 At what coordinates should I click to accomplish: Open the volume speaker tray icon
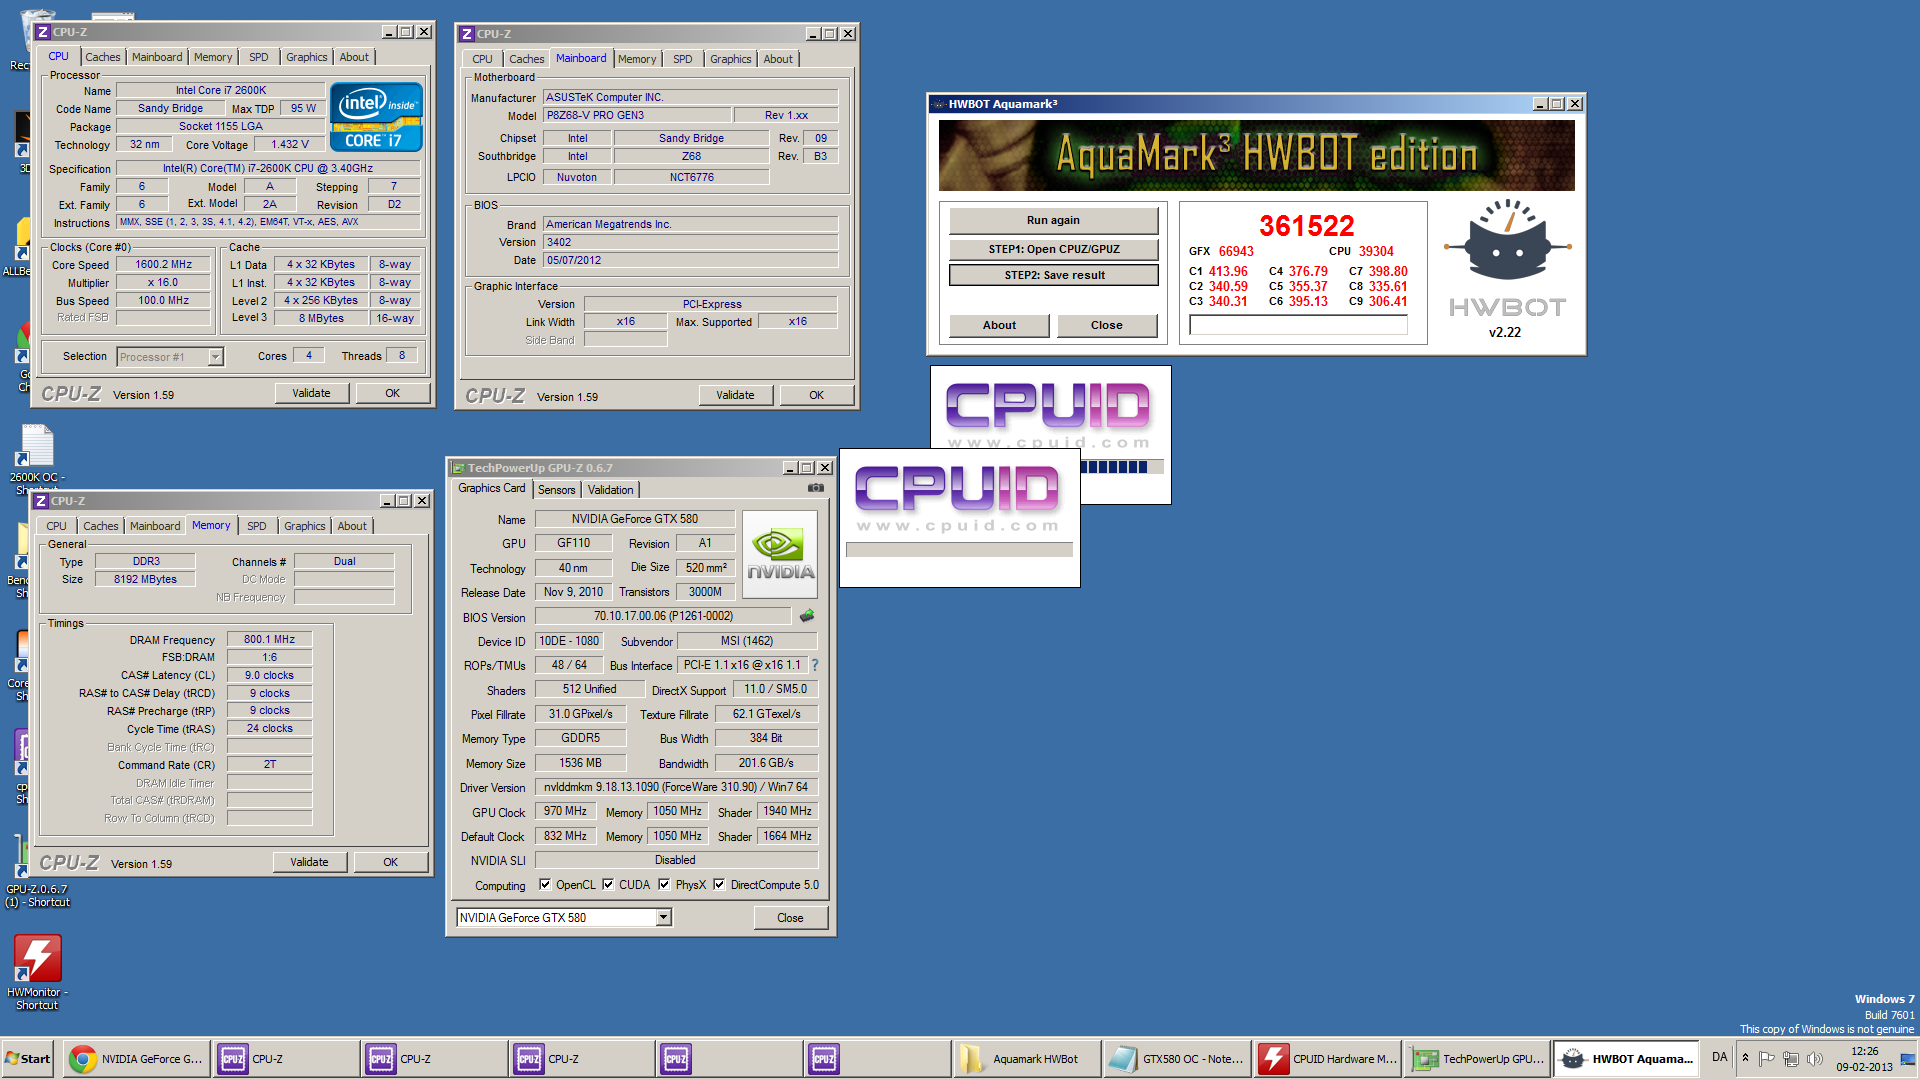[1814, 1058]
